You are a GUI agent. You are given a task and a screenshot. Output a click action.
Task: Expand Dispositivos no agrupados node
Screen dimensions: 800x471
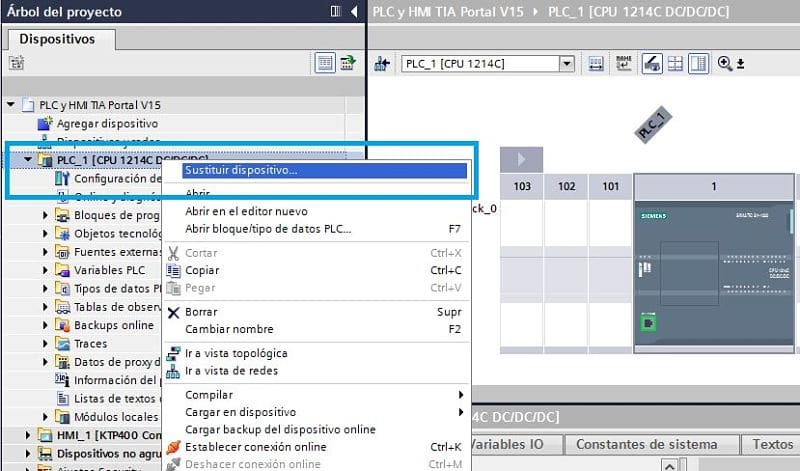click(x=28, y=454)
